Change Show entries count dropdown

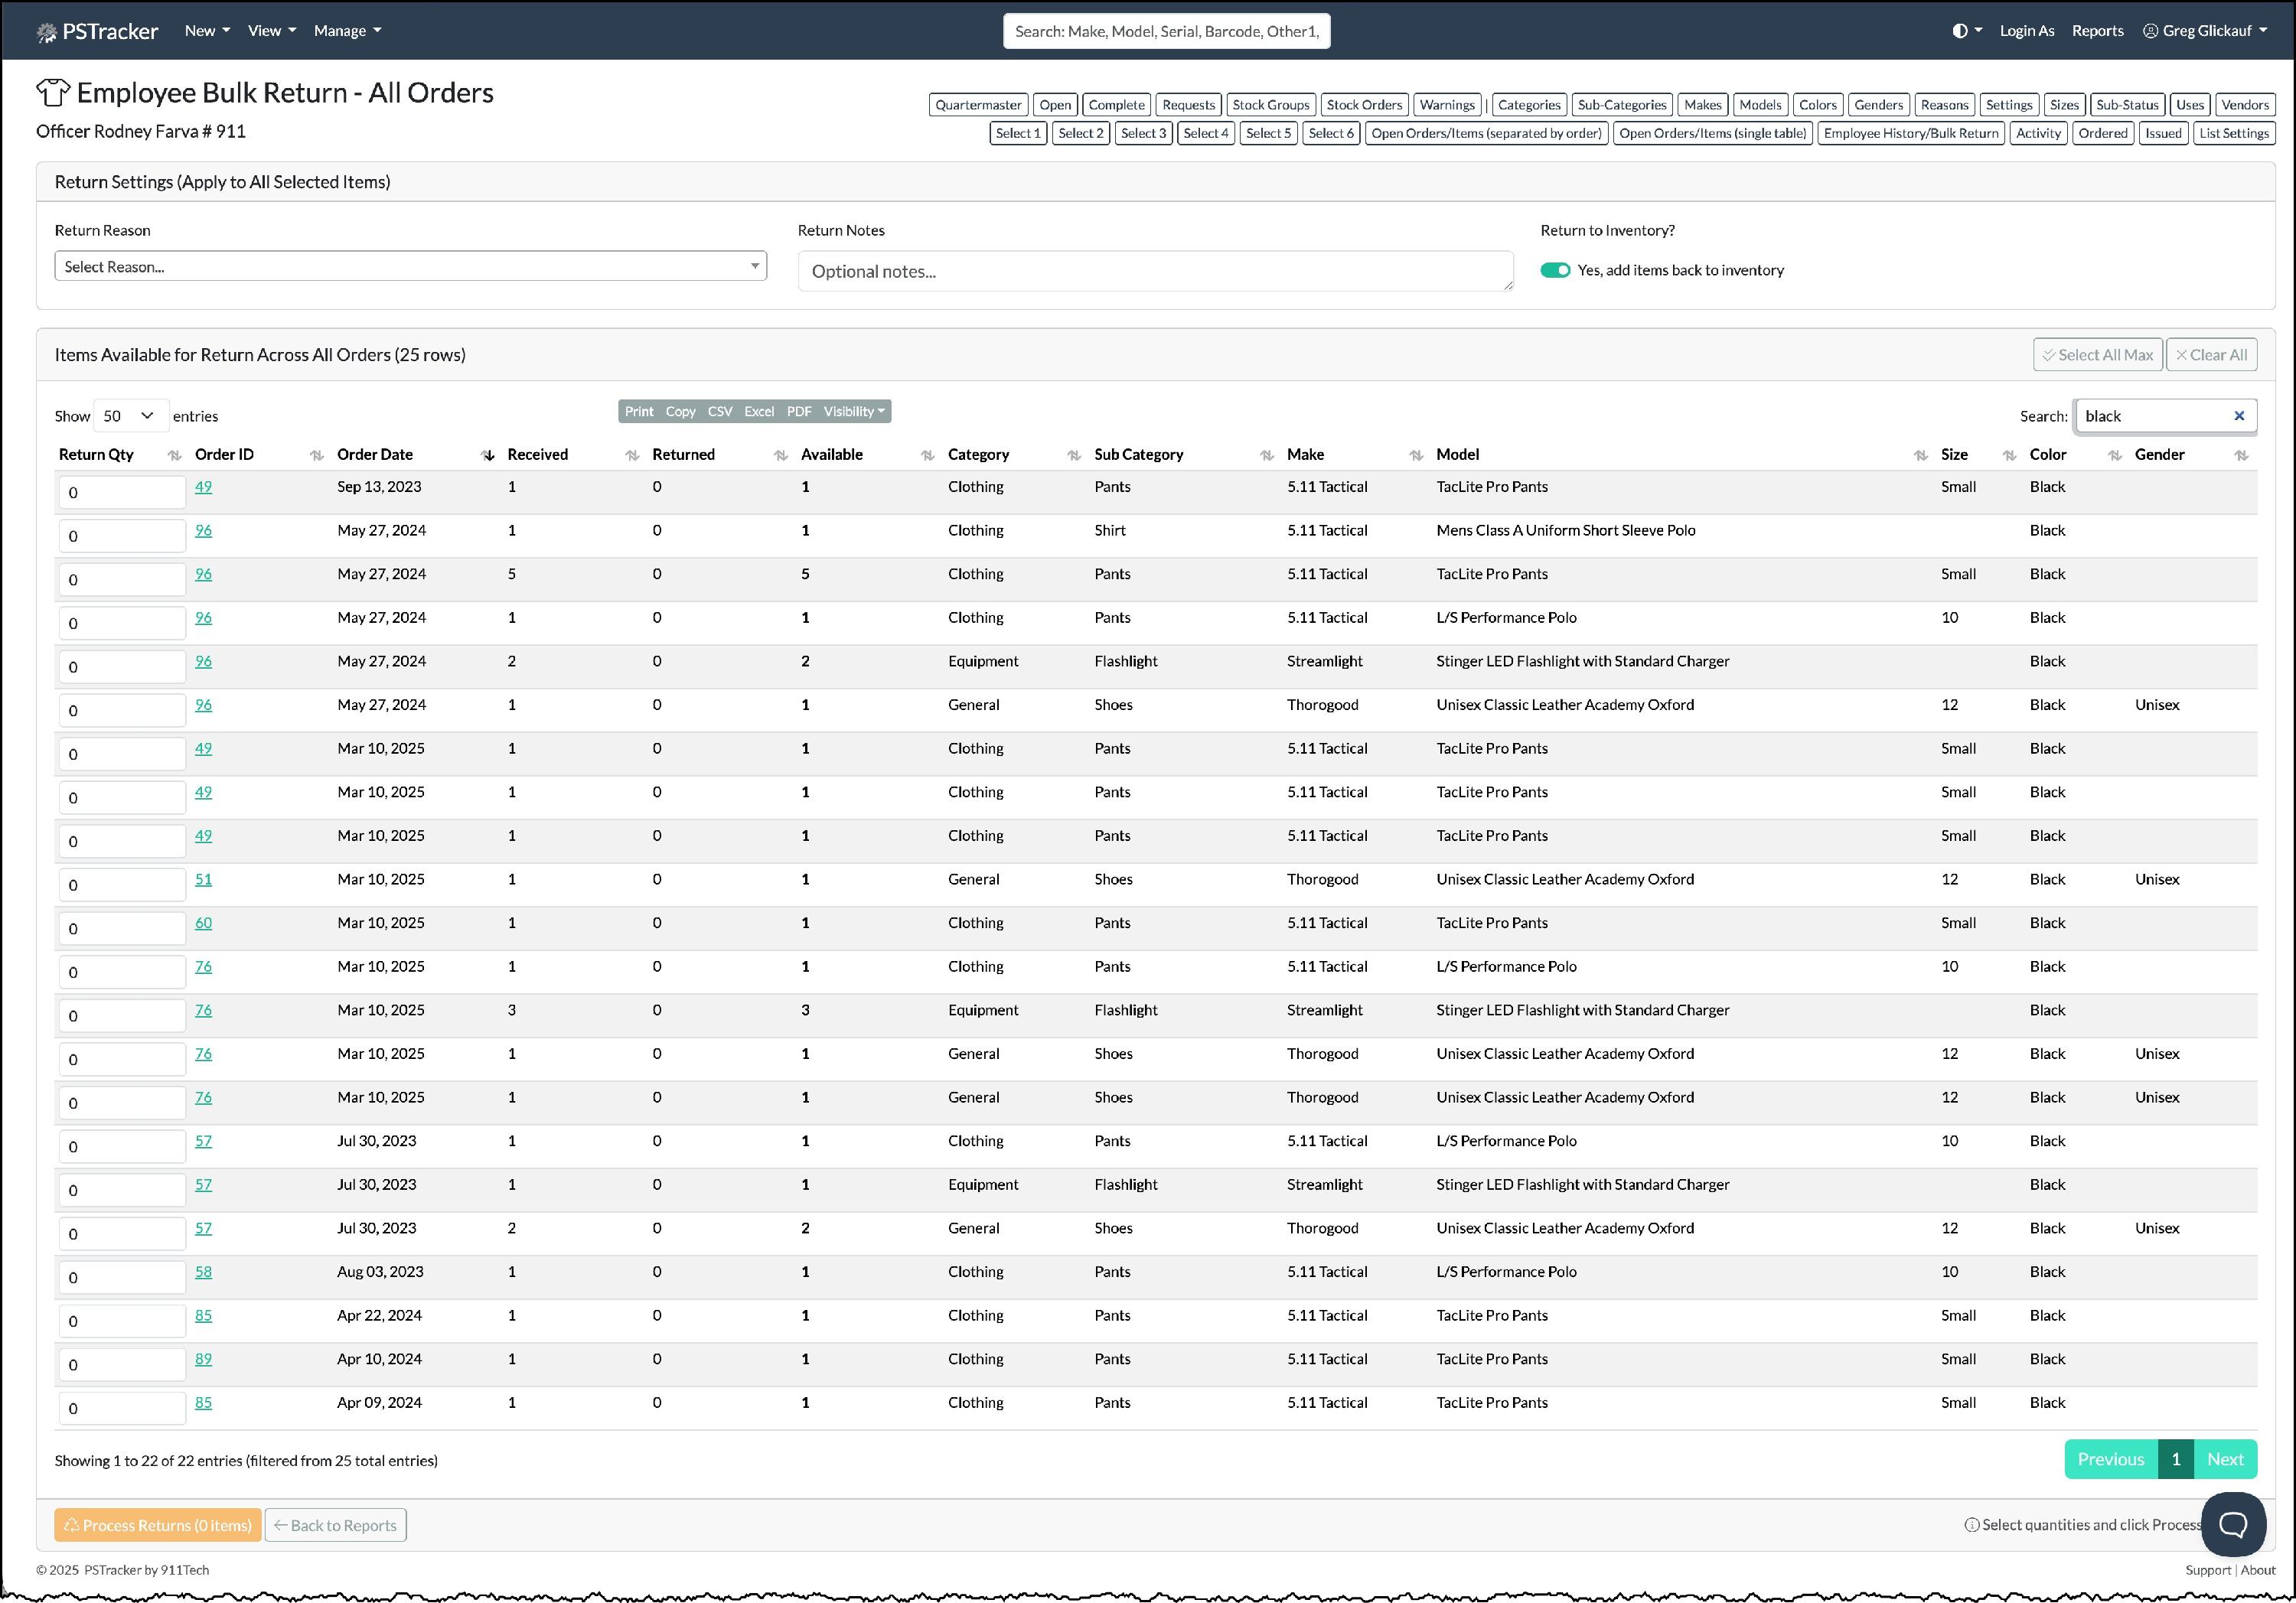tap(129, 416)
